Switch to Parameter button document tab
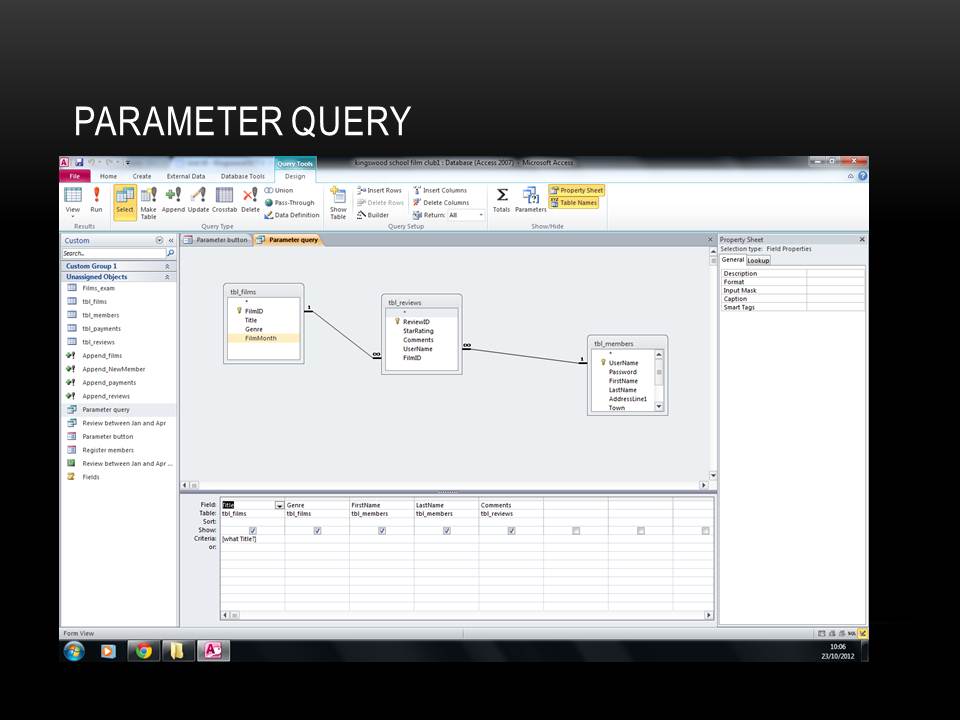Image resolution: width=960 pixels, height=720 pixels. (217, 240)
